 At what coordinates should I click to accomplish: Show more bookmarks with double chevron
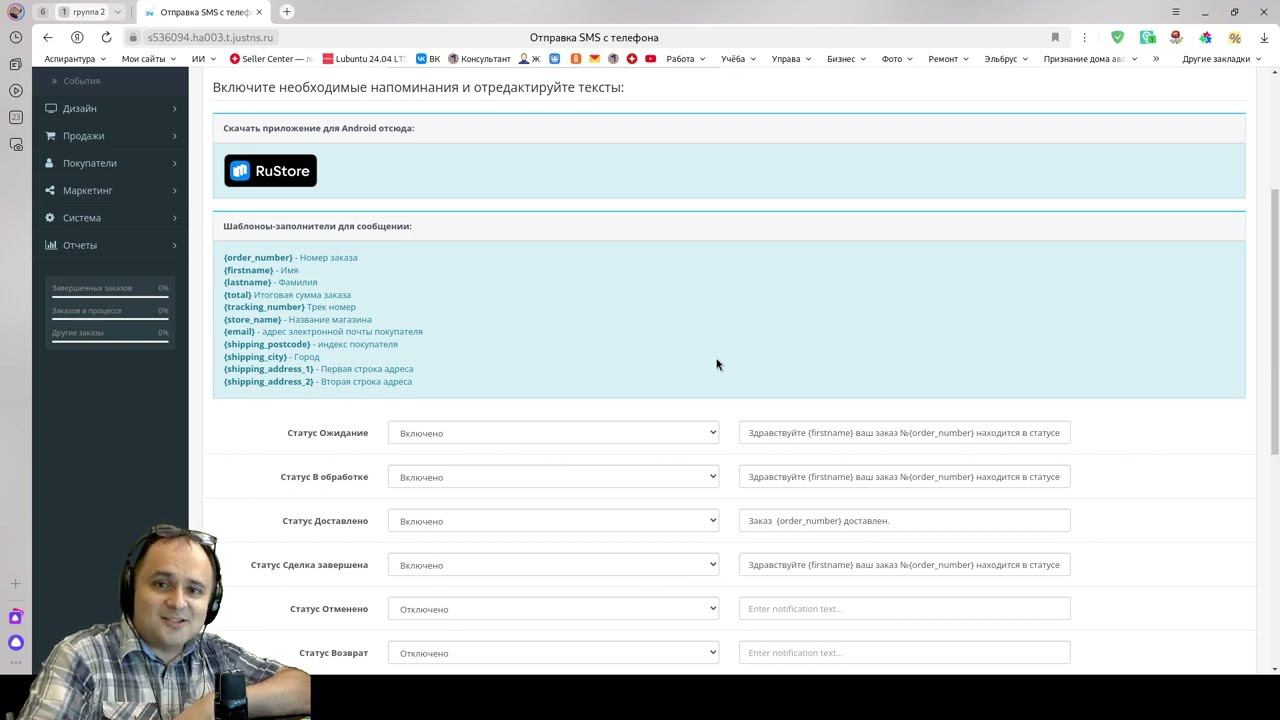pos(1156,59)
